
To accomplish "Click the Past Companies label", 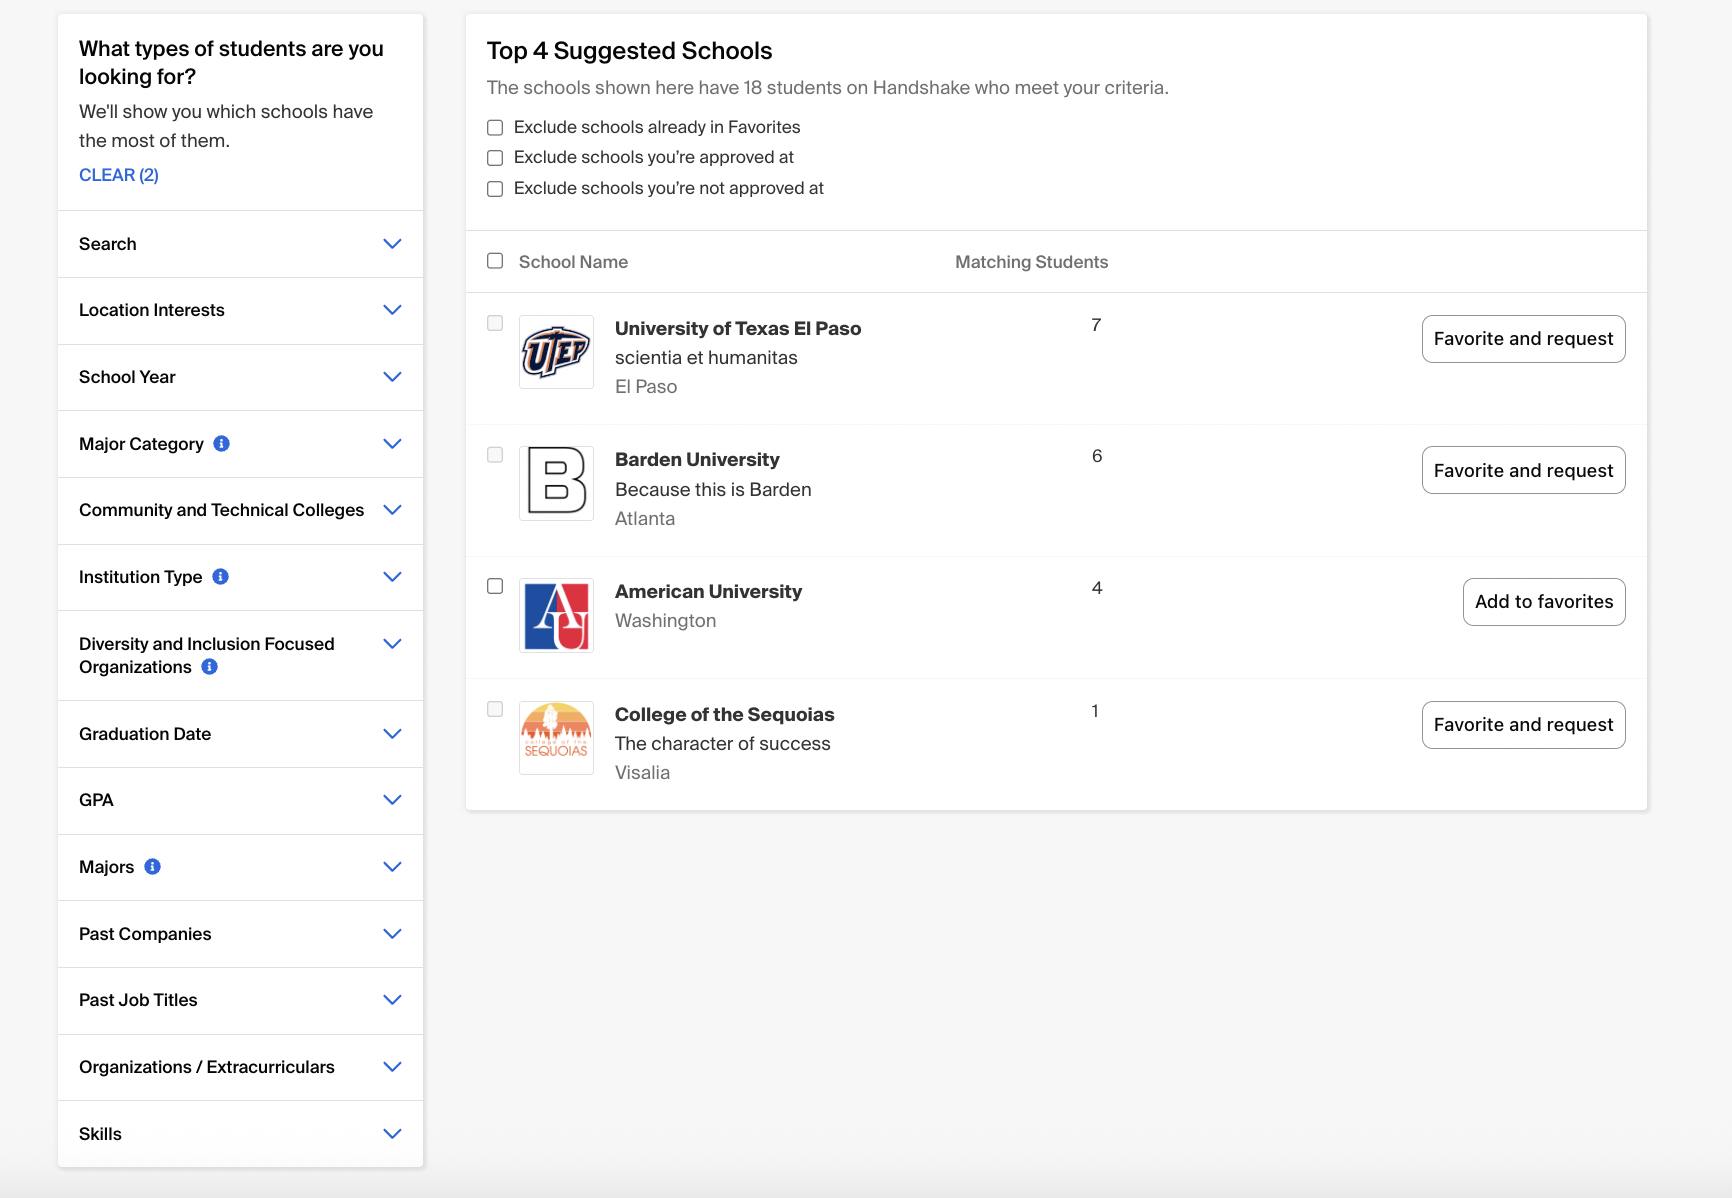I will [145, 934].
